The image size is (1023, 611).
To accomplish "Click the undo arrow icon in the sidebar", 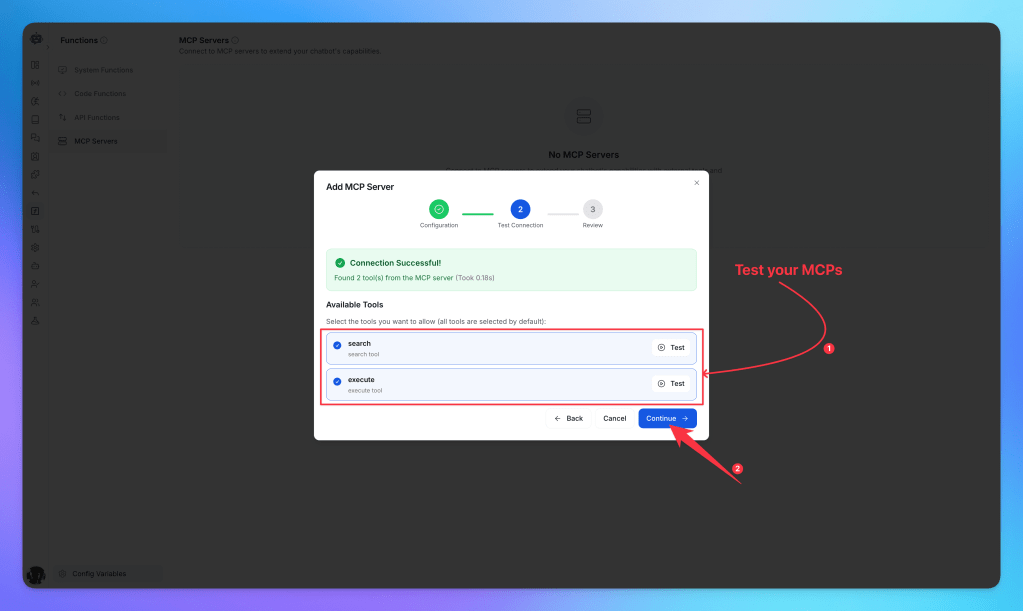I will pos(35,193).
